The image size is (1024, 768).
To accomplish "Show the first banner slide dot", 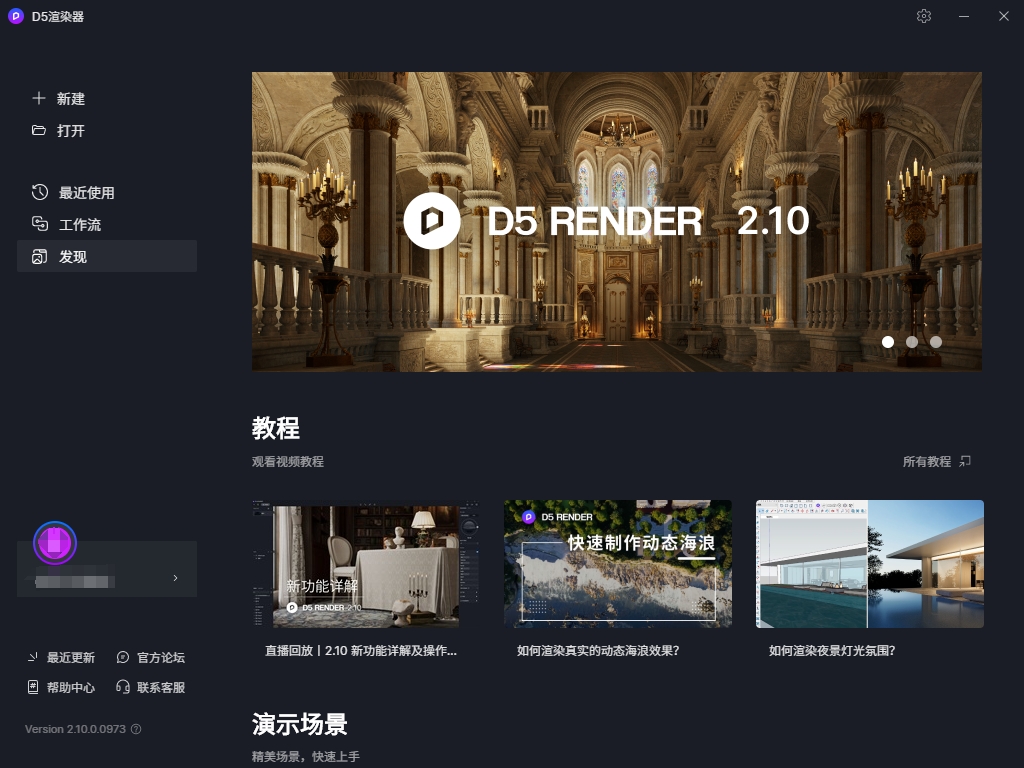I will pos(888,342).
